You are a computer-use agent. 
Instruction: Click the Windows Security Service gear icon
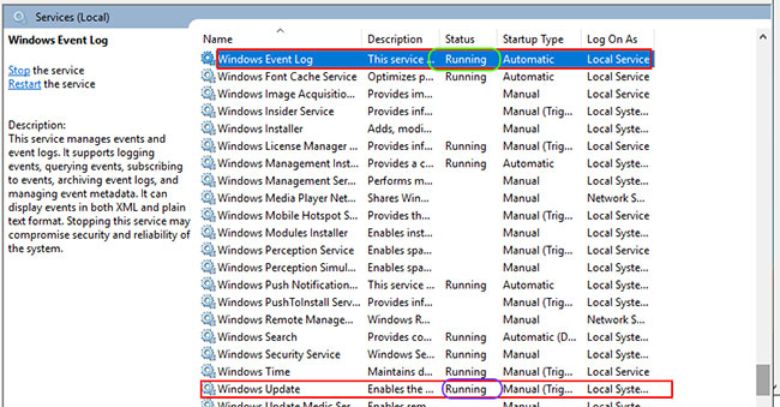coord(208,354)
